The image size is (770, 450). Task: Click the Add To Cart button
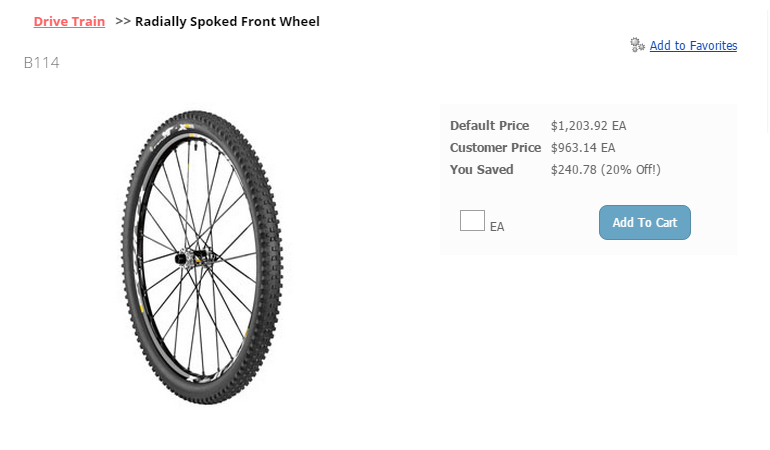pyautogui.click(x=645, y=223)
